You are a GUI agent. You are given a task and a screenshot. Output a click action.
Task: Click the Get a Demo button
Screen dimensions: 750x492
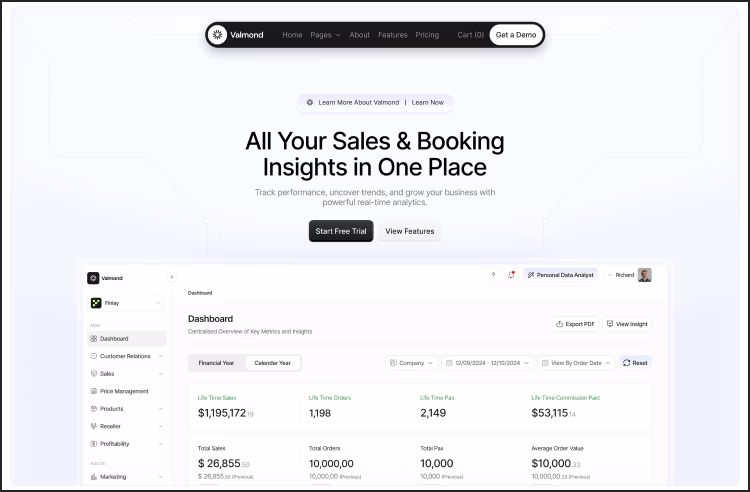516,35
